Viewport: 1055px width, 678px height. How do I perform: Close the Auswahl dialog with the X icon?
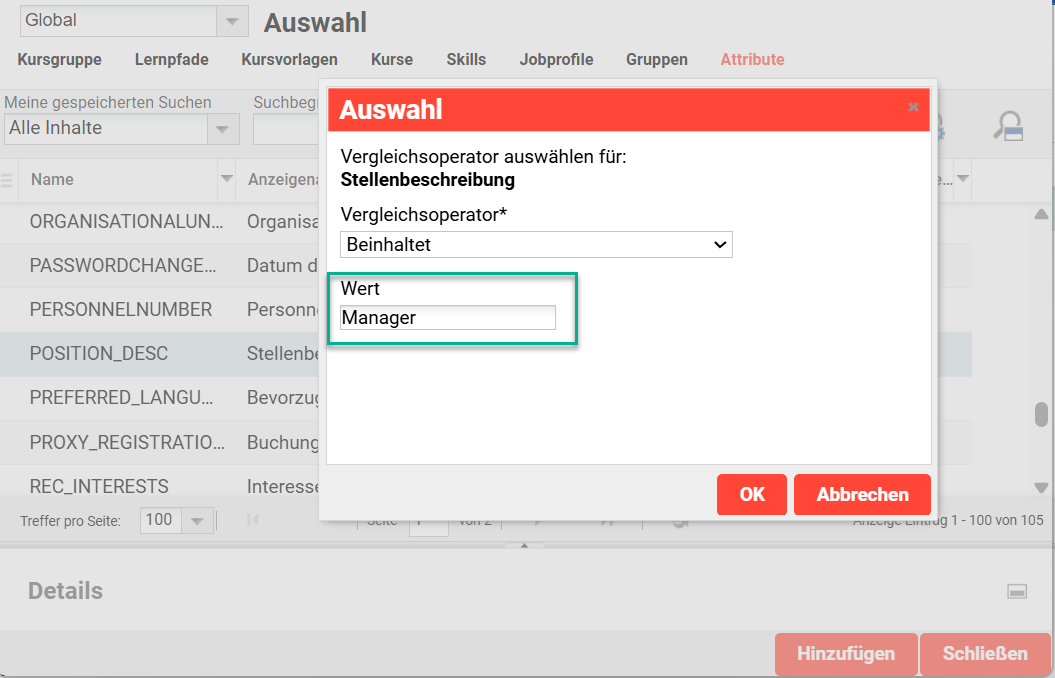913,107
